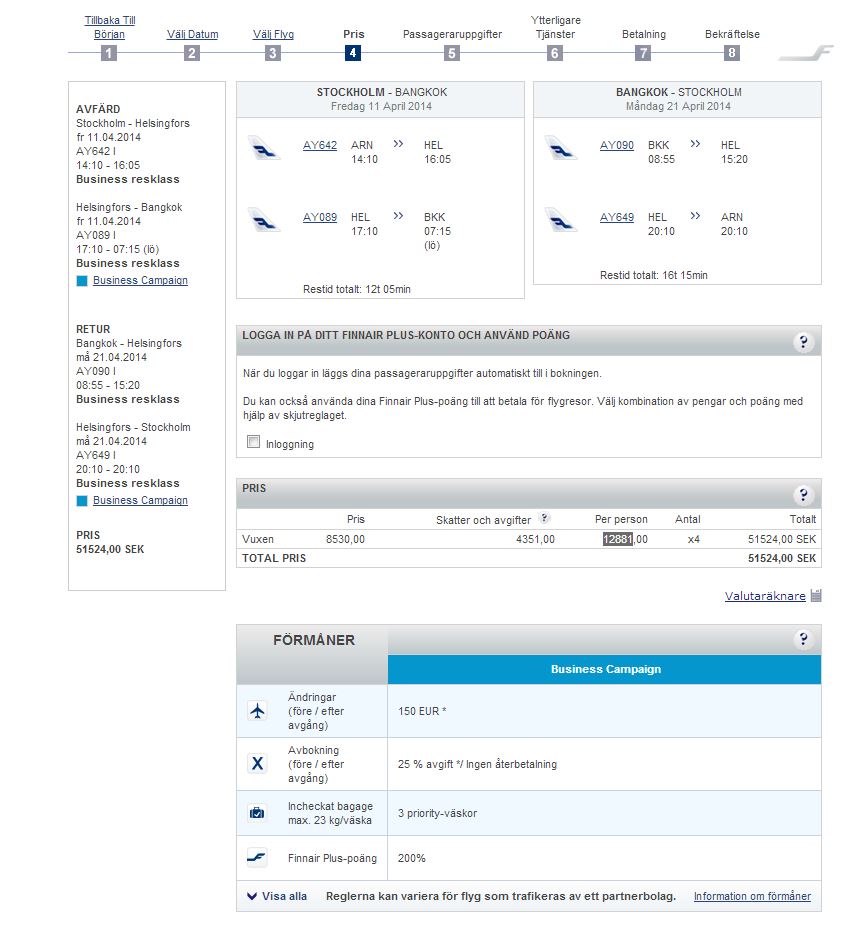Click the Skatter och avgifter info icon
Screen dimensions: 864x933
pos(544,518)
